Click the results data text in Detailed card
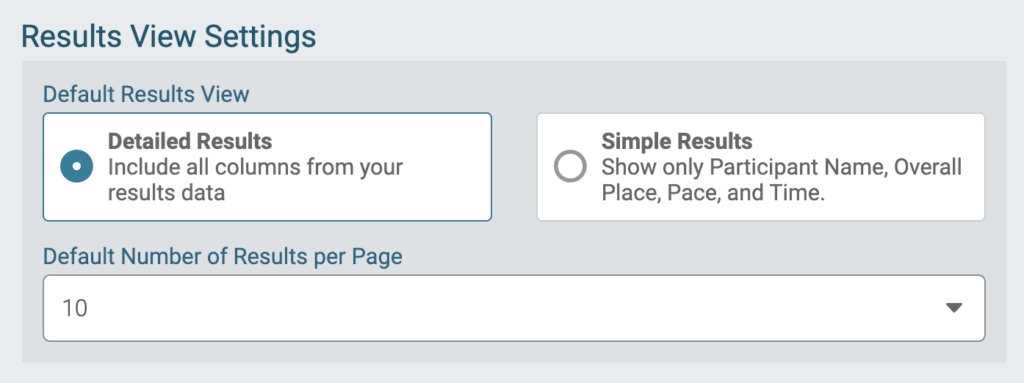 click(x=167, y=193)
